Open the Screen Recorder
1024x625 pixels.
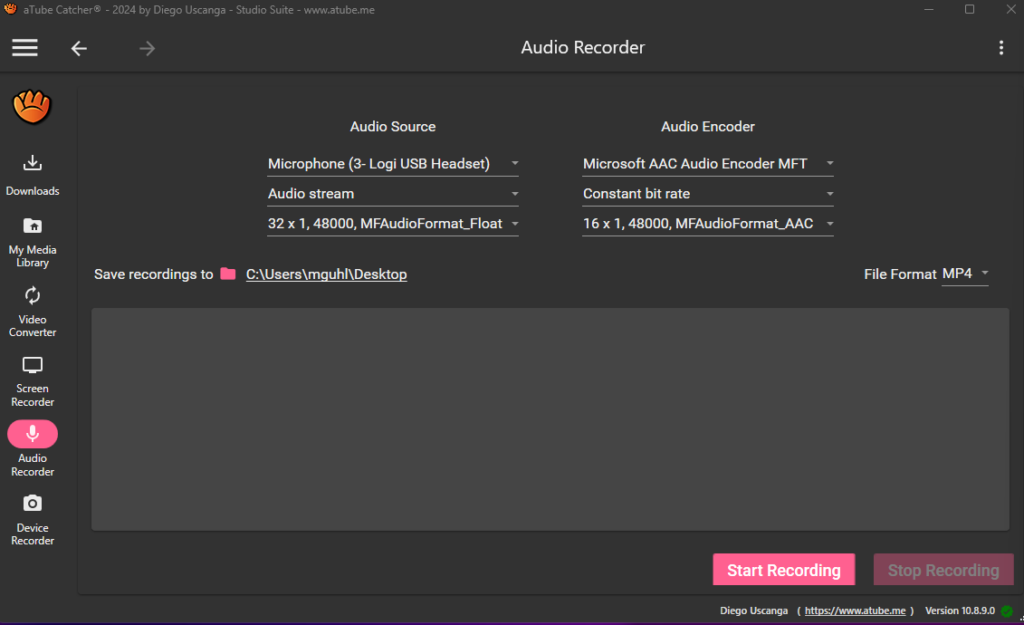point(33,381)
